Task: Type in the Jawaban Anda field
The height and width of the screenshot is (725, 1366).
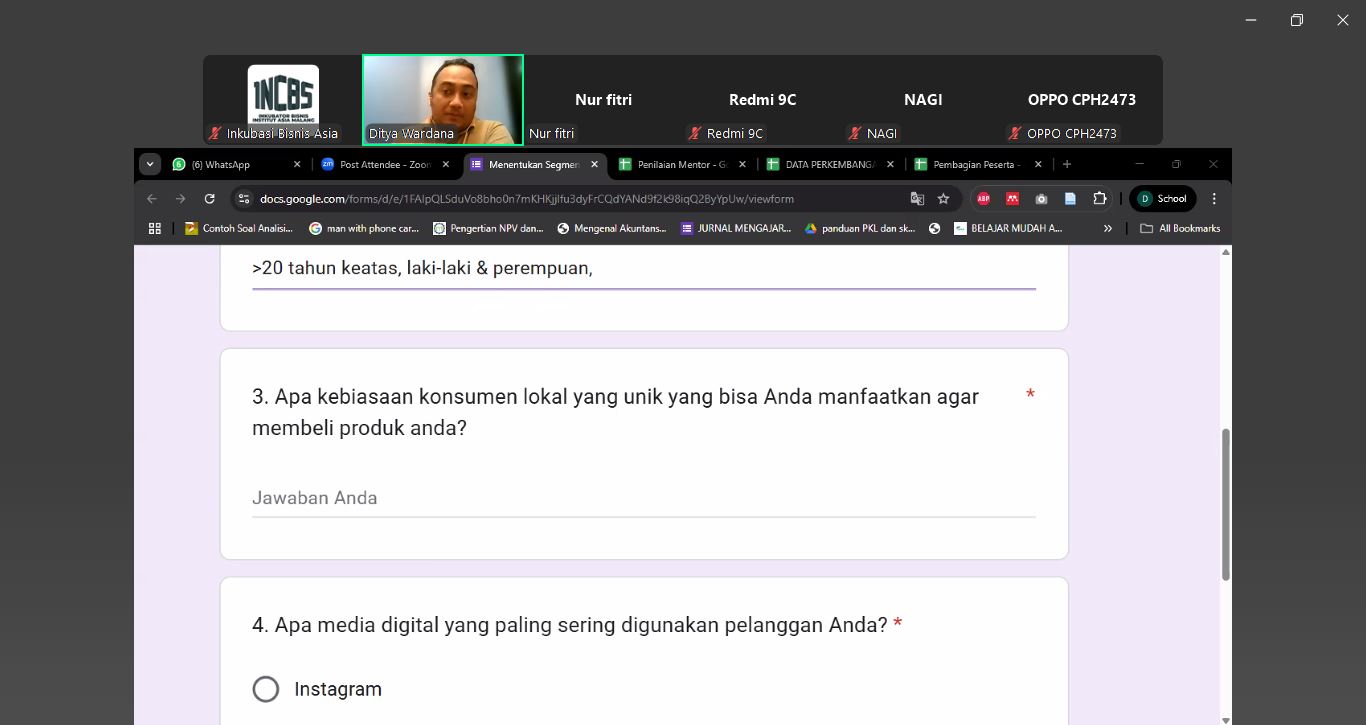Action: pos(643,498)
